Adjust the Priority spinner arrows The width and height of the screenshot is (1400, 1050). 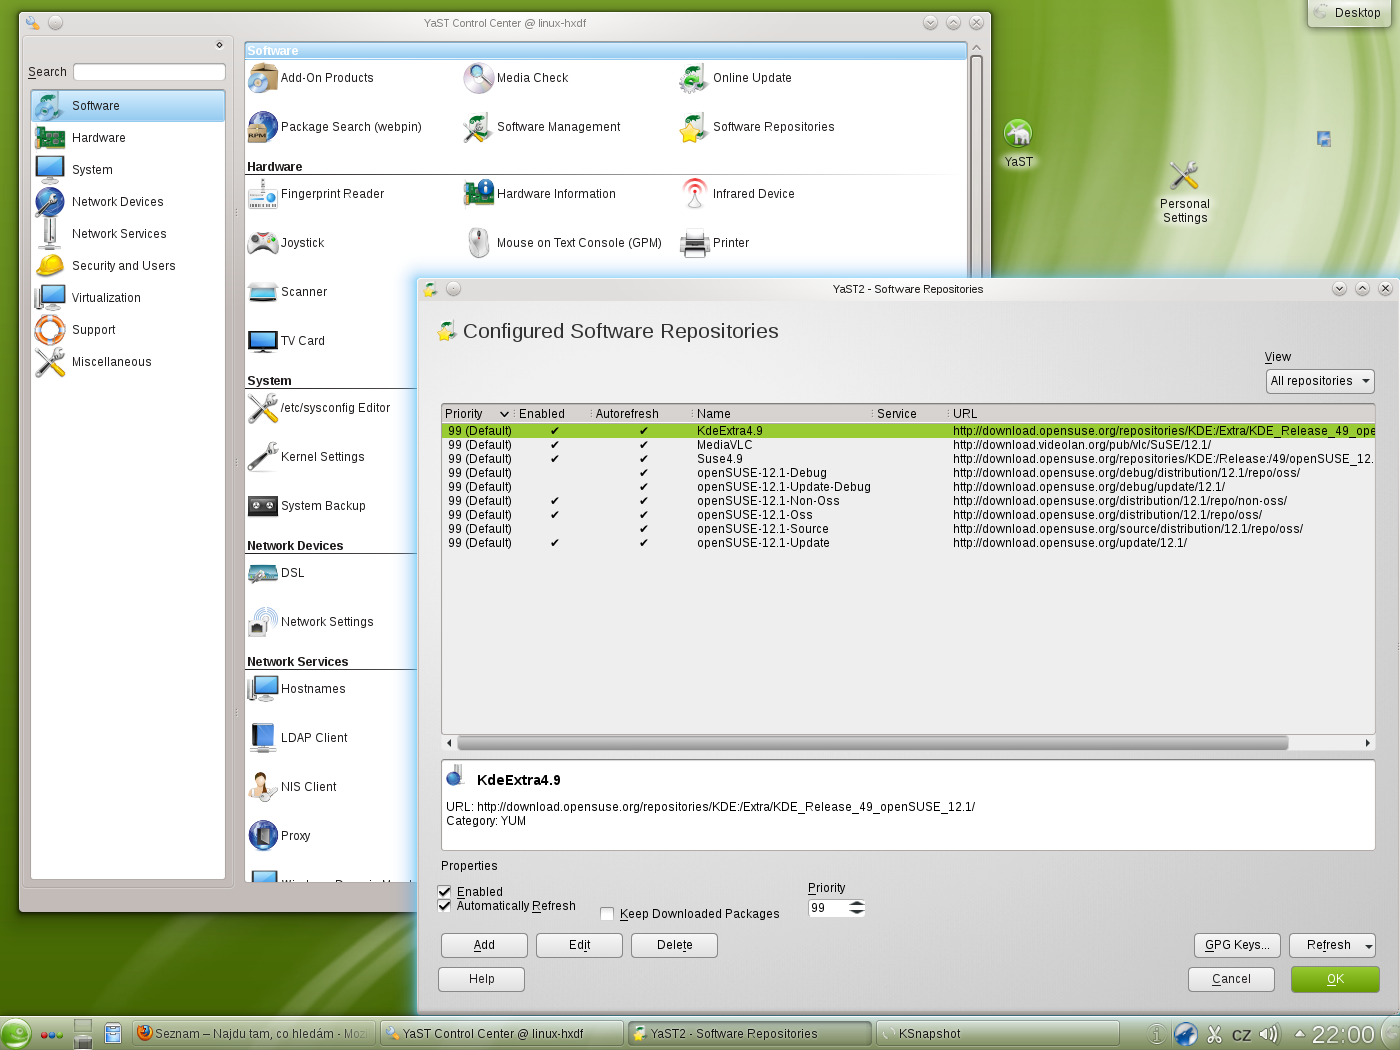click(857, 908)
